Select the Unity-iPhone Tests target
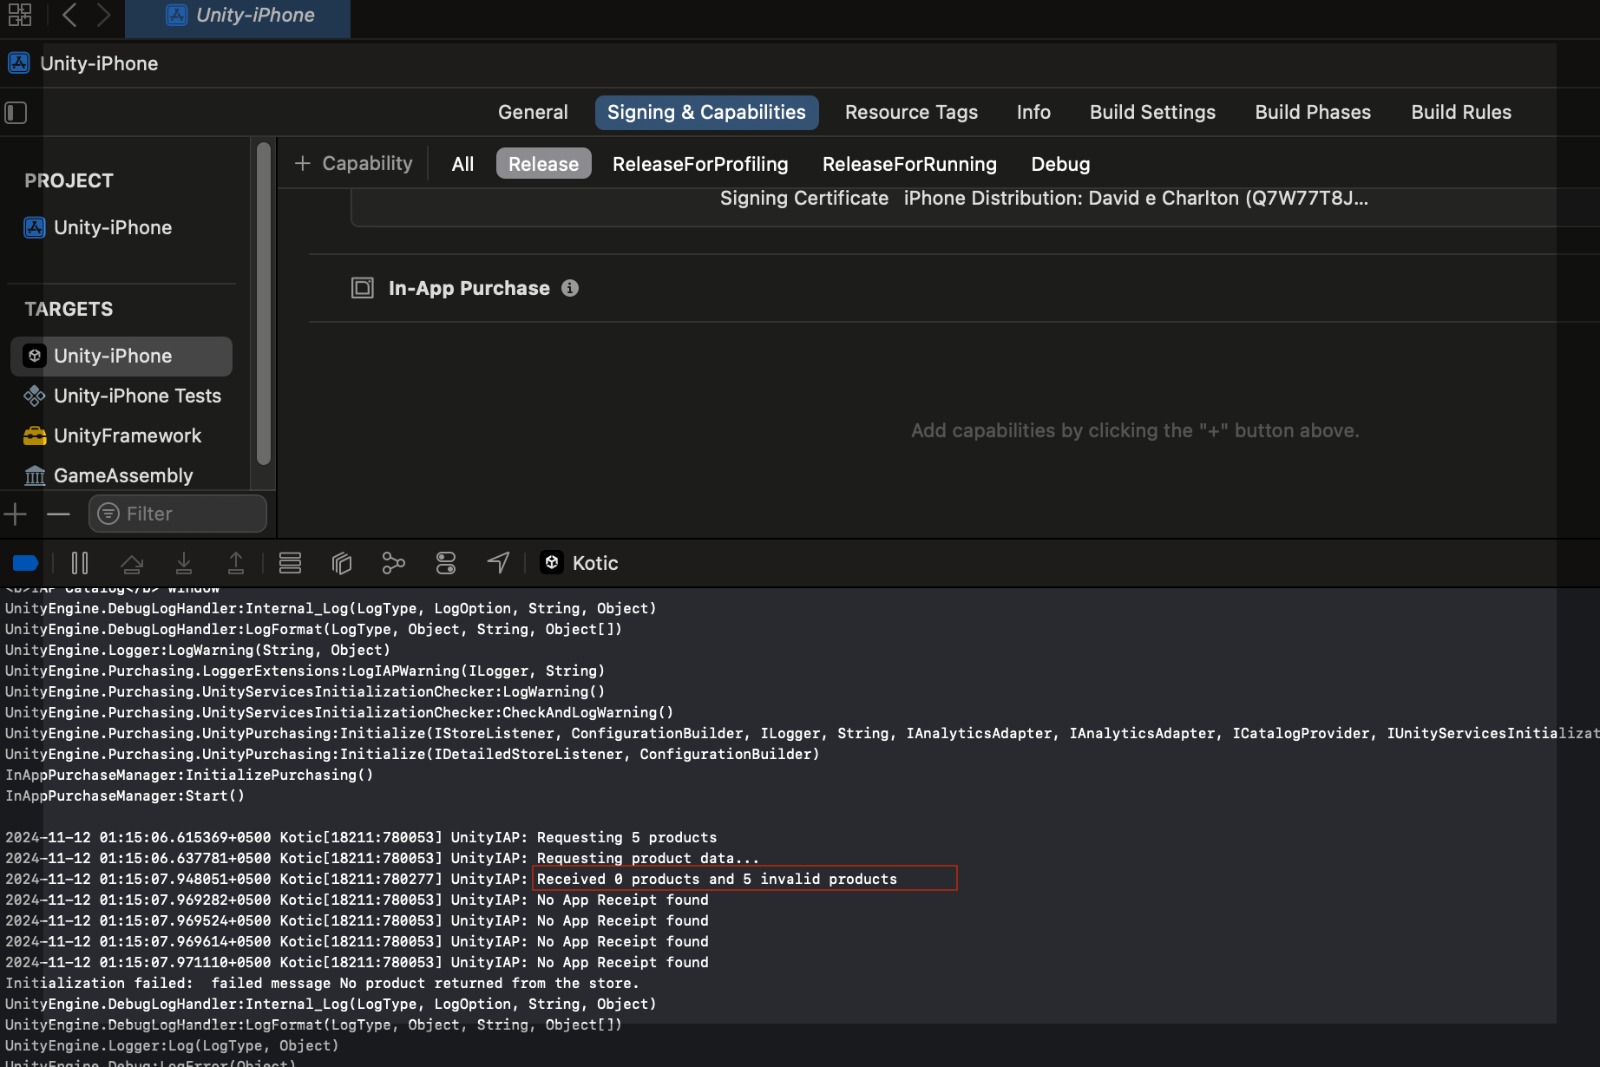Screen dimensions: 1600x1067 click(121, 396)
